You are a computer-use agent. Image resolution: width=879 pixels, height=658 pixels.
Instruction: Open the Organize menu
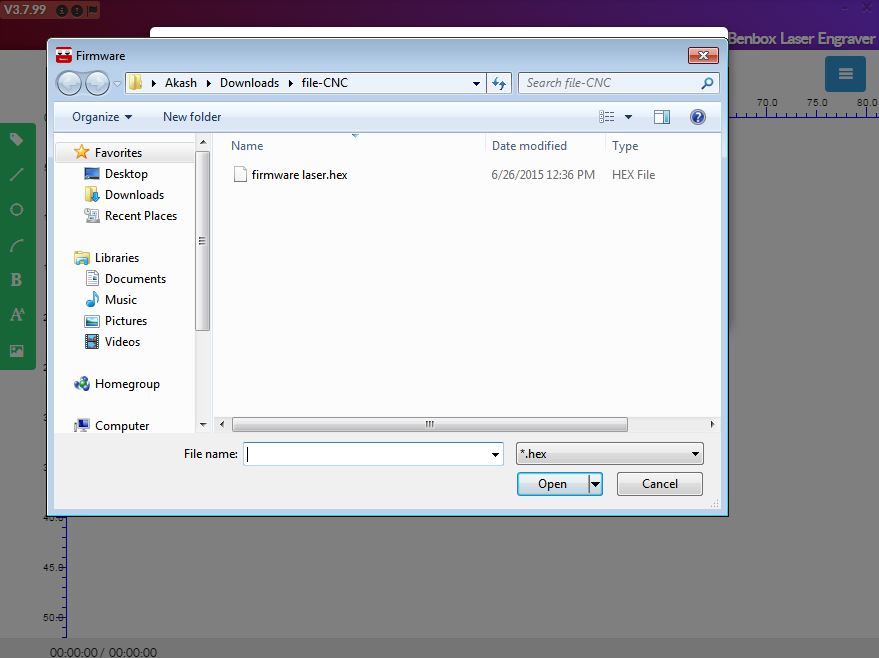[x=101, y=117]
